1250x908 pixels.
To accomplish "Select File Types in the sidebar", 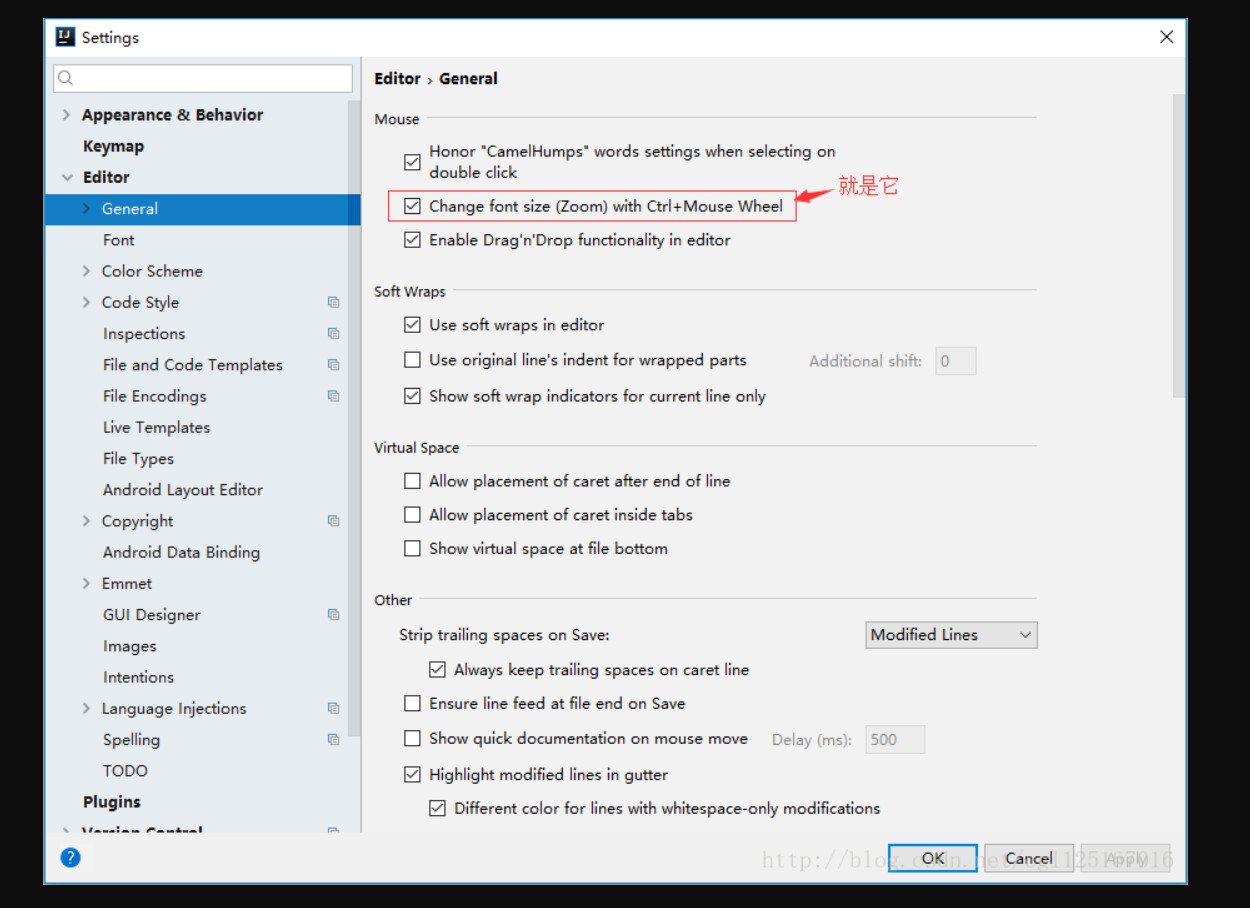I will click(138, 458).
